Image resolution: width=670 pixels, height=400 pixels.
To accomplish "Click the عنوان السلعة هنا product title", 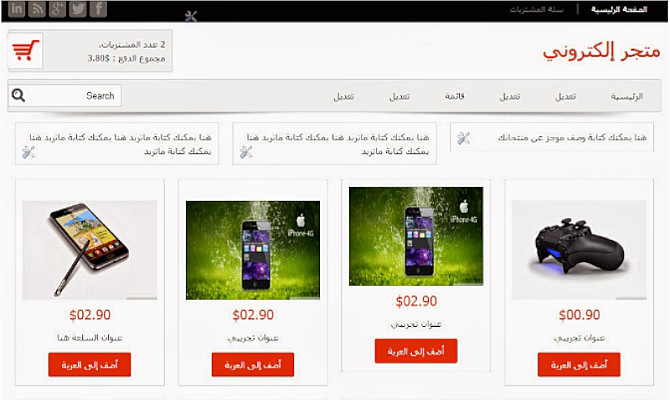I will point(90,338).
